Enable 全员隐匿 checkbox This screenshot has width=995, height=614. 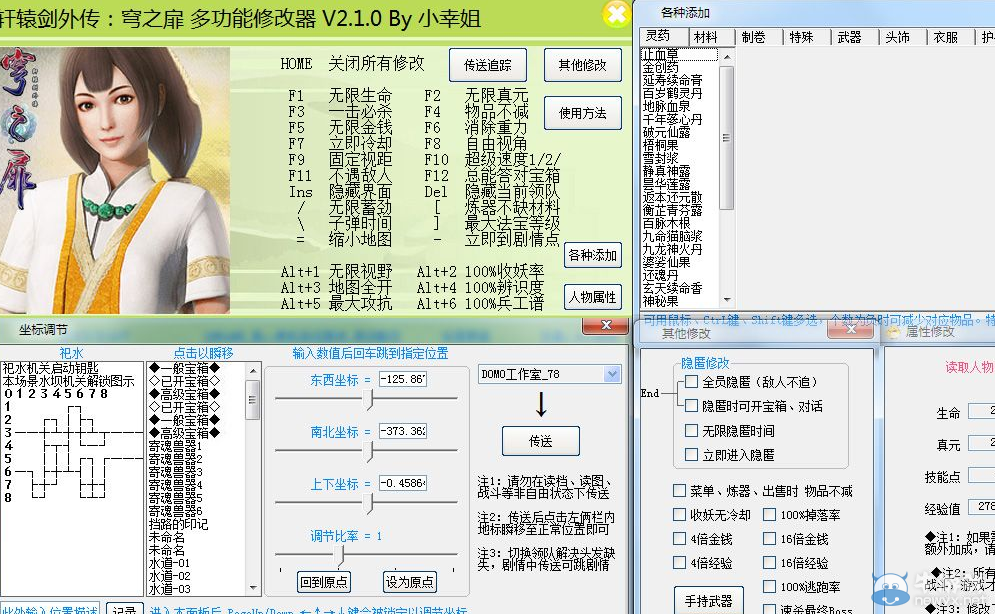click(692, 382)
